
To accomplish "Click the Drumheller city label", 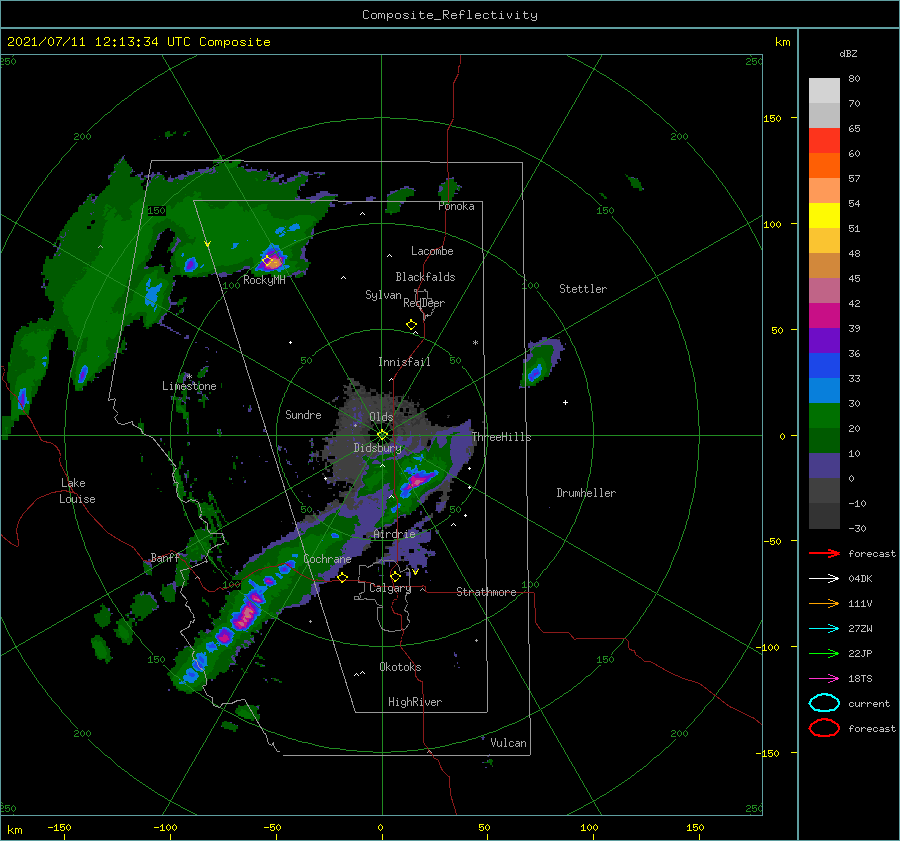I will pyautogui.click(x=586, y=493).
